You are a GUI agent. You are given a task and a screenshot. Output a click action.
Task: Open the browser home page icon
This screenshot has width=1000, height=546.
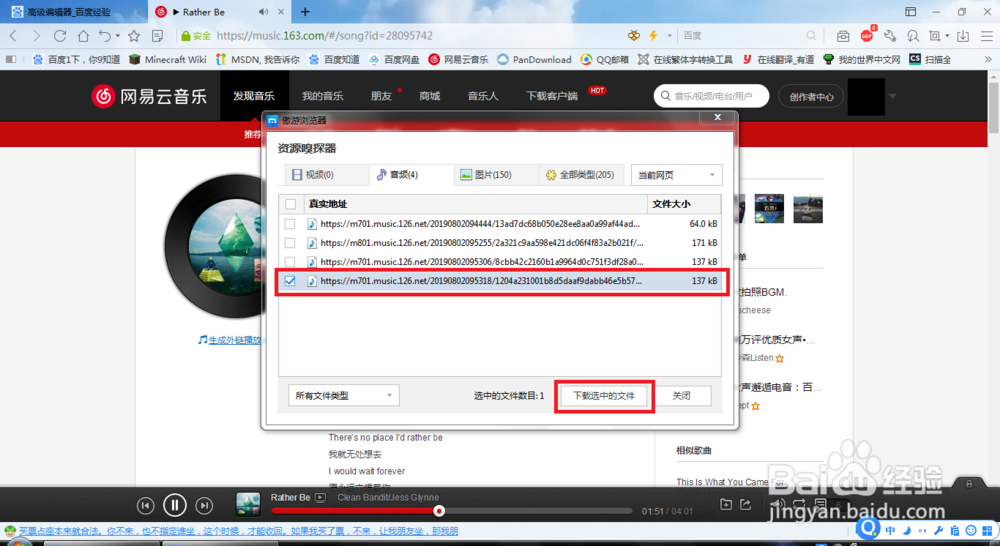pyautogui.click(x=83, y=36)
